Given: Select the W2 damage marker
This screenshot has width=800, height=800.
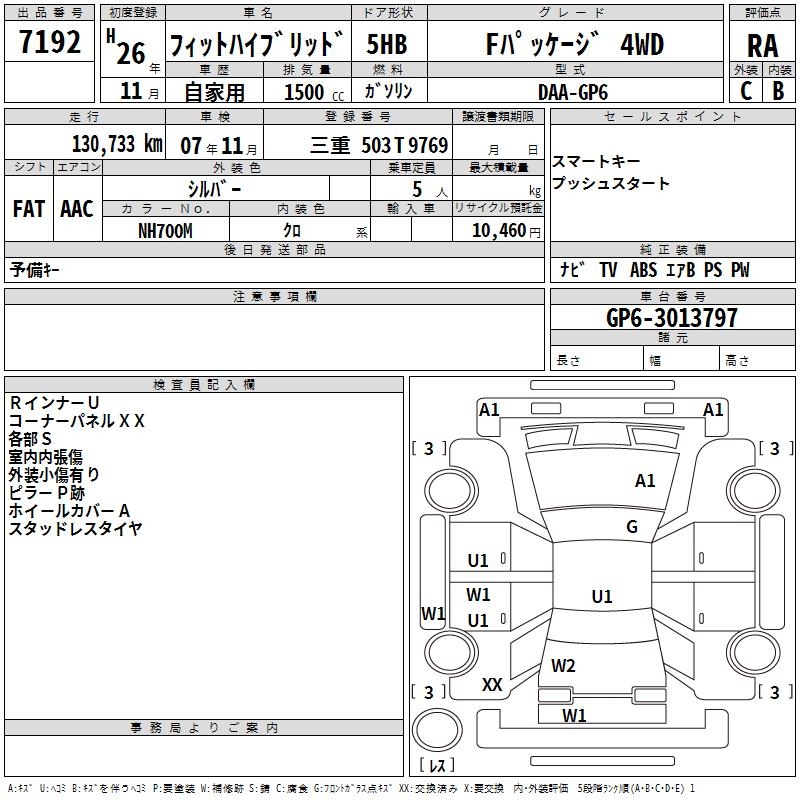Looking at the screenshot, I should pyautogui.click(x=563, y=665).
